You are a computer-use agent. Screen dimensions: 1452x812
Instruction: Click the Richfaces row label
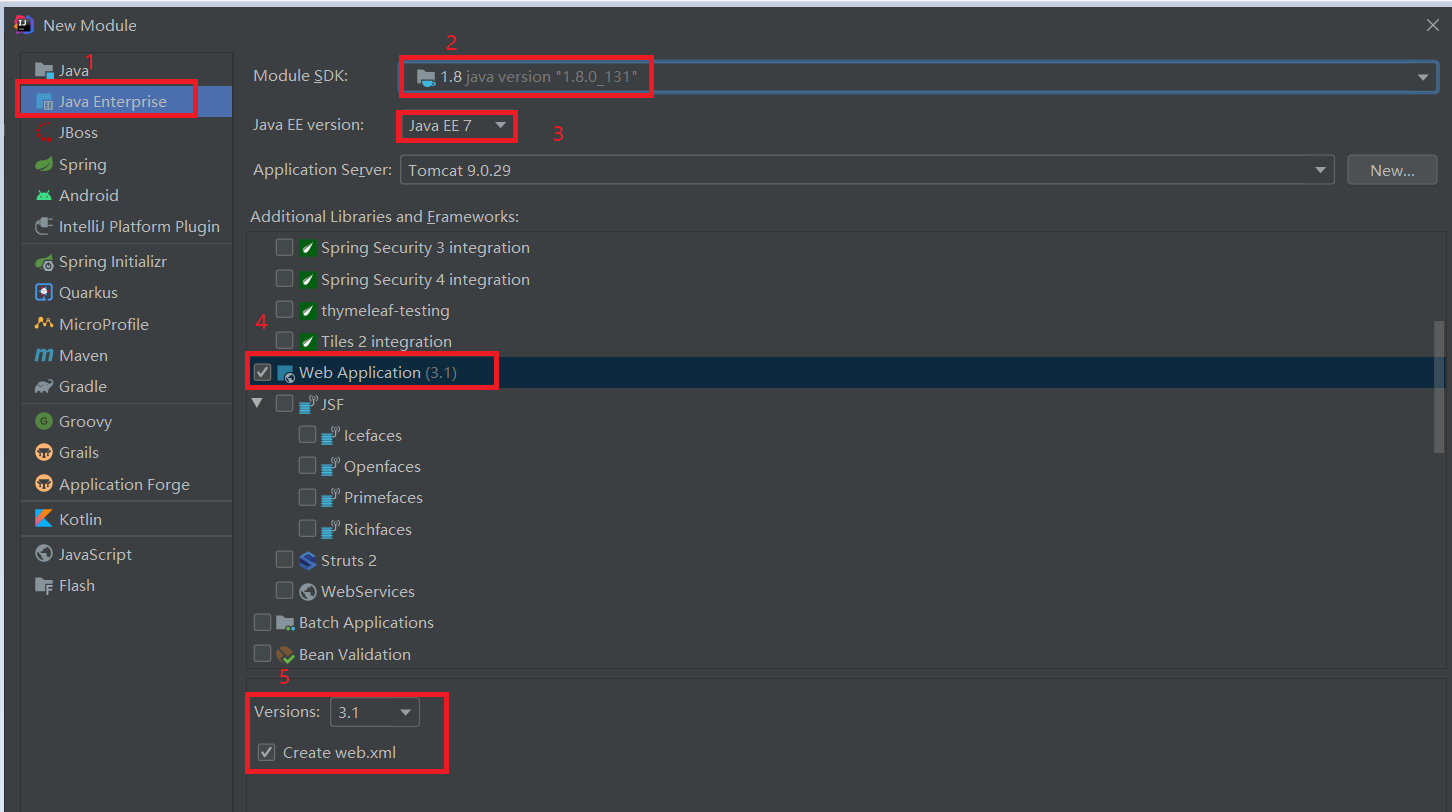pos(378,529)
